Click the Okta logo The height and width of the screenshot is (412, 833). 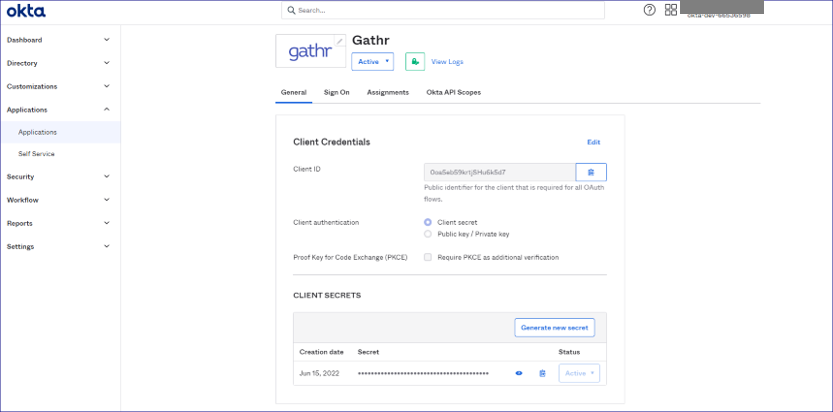click(x=26, y=11)
